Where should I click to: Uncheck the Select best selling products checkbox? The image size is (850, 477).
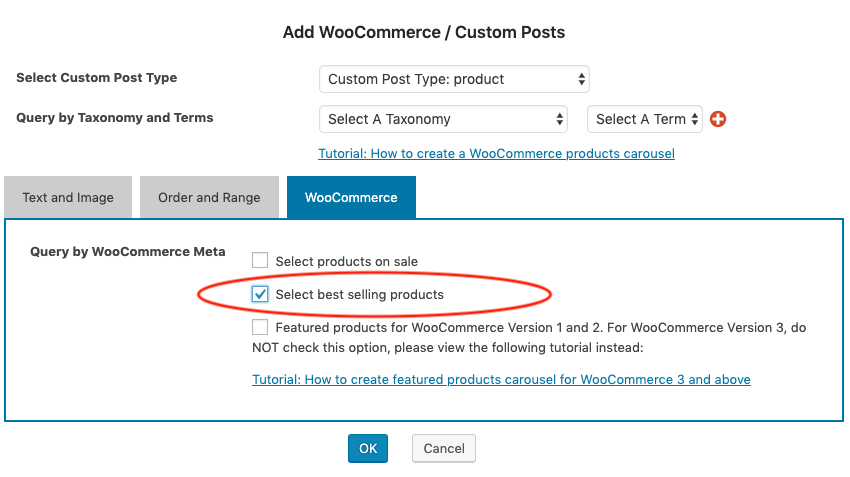click(260, 294)
